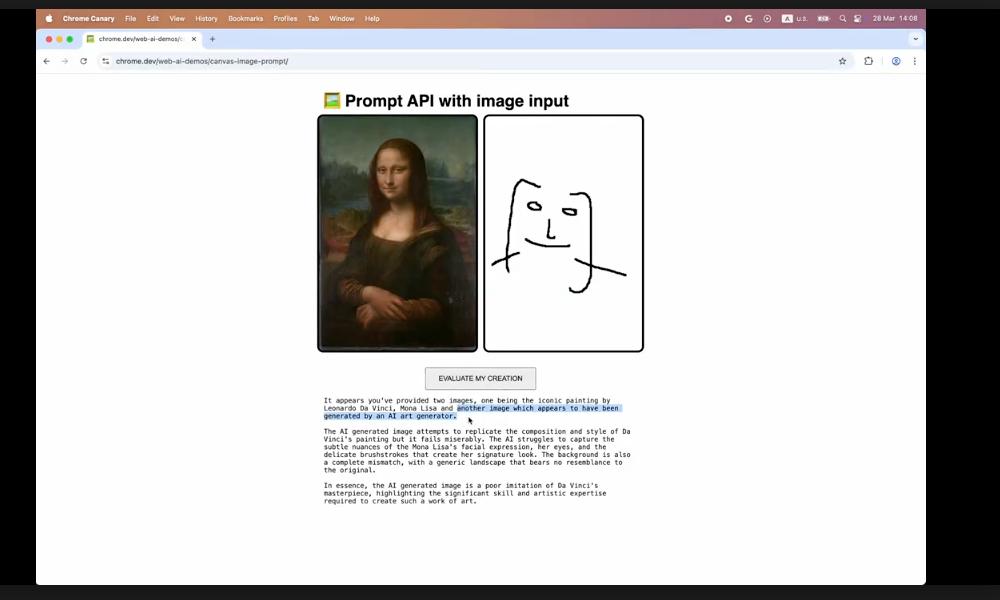Click the date and time 28 Mar 14:08
Viewport: 1000px width, 600px height.
(x=895, y=18)
